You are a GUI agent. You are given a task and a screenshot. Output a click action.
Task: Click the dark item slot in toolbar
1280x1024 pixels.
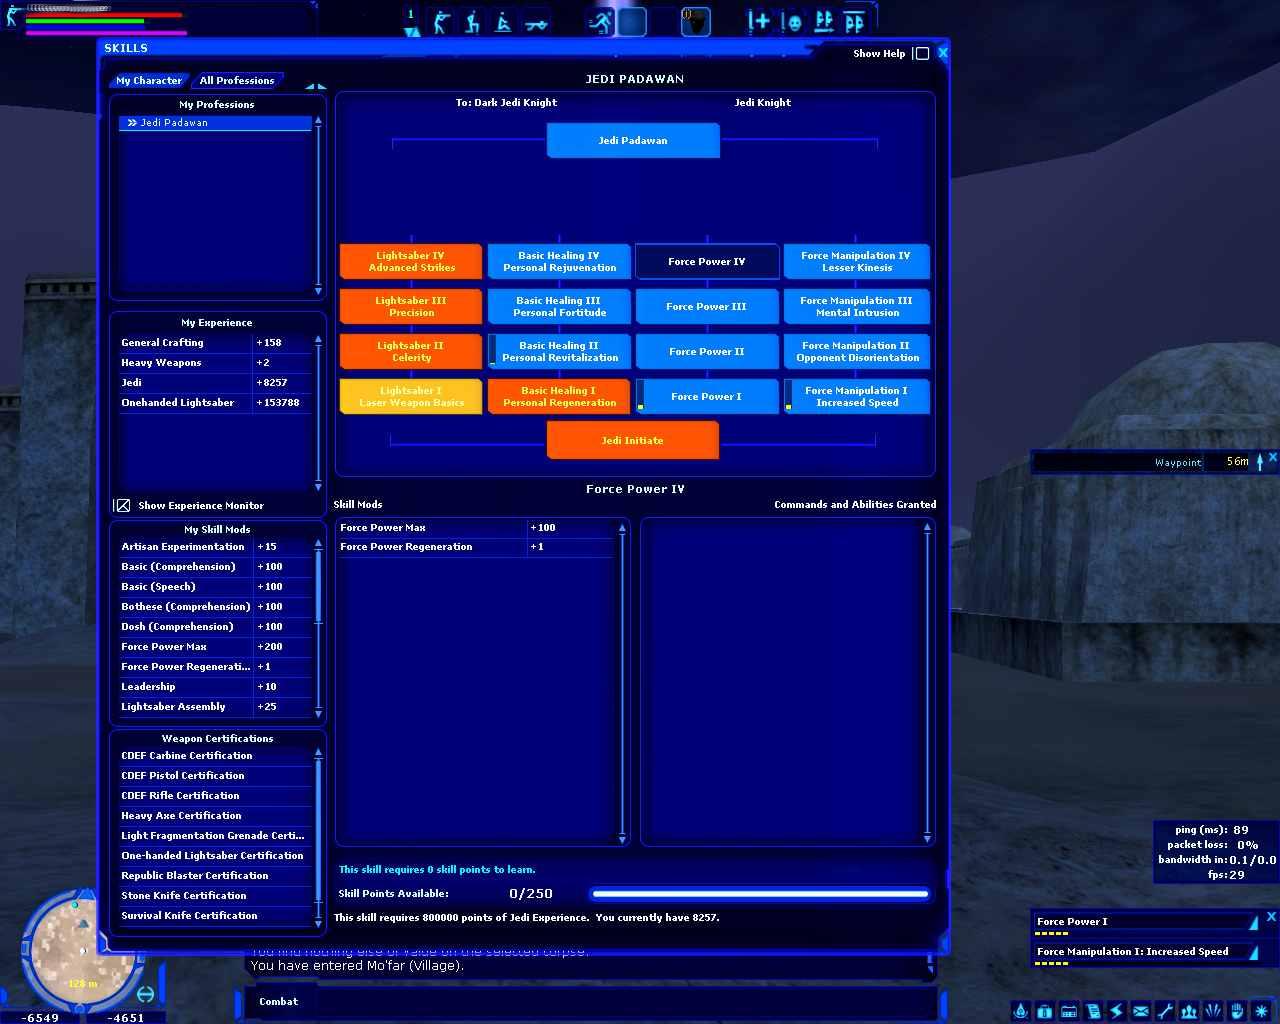(x=696, y=21)
